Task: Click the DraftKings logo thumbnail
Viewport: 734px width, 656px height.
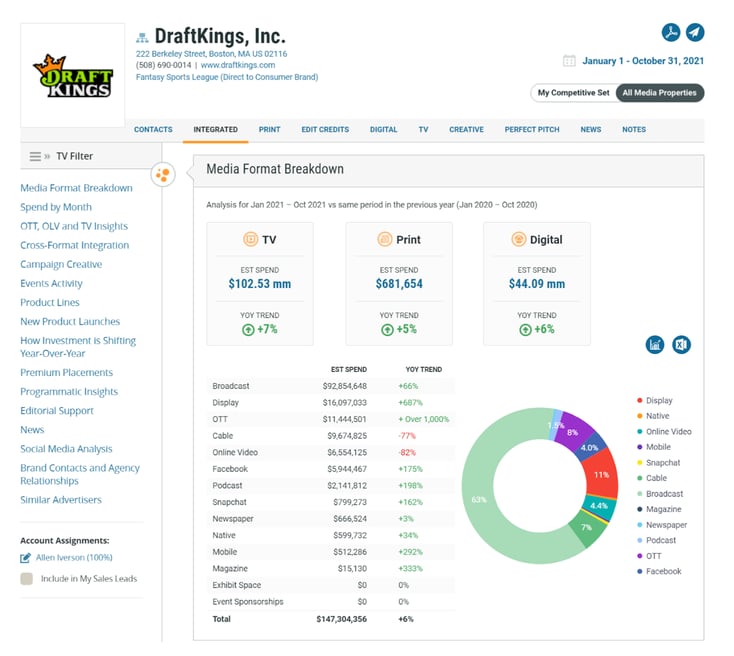Action: (73, 76)
